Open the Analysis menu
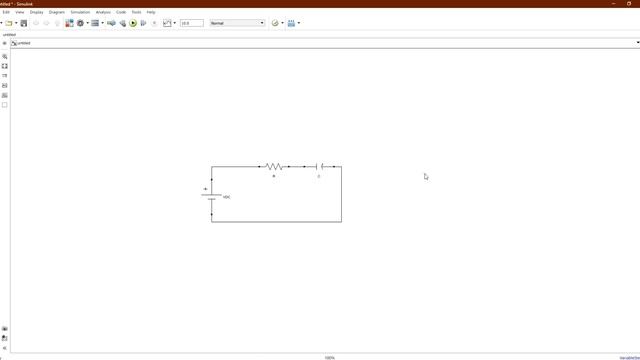Image resolution: width=640 pixels, height=360 pixels. (103, 12)
